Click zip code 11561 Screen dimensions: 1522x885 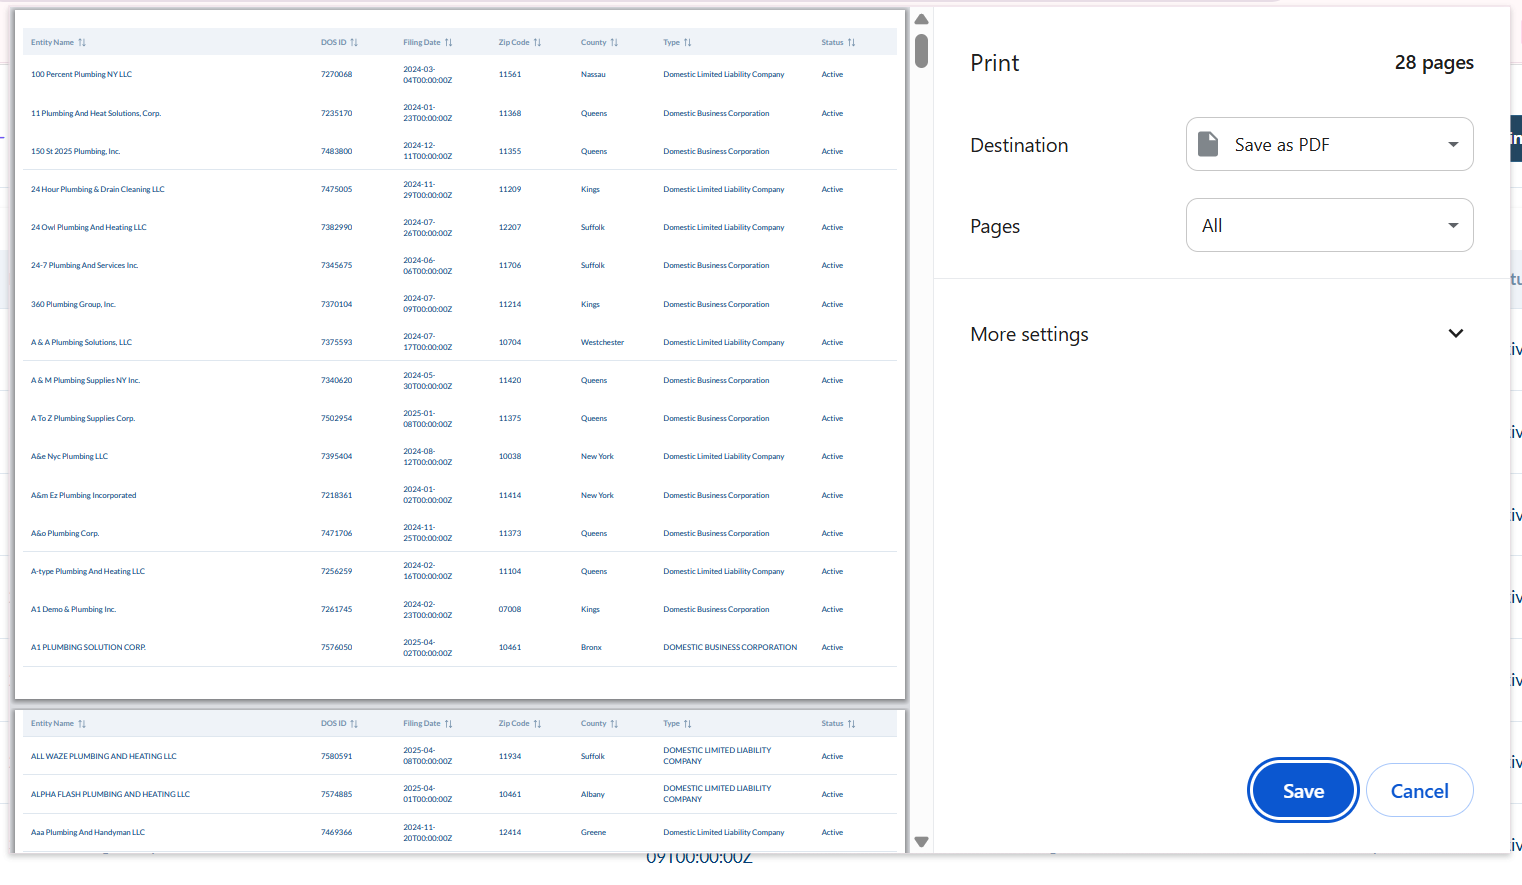(510, 74)
